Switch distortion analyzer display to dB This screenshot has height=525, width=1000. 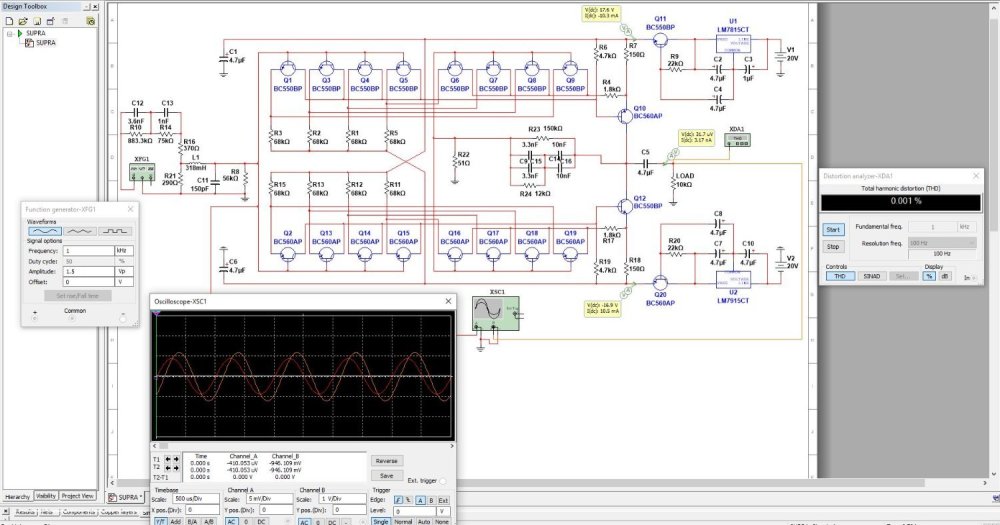tap(945, 276)
